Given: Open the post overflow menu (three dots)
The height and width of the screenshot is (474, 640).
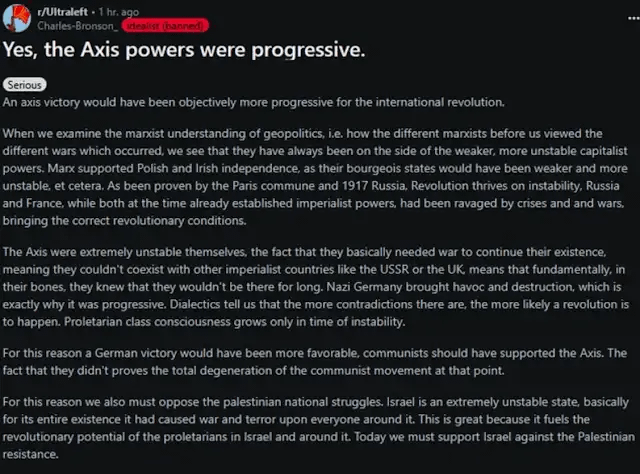Looking at the screenshot, I should coord(633,18).
